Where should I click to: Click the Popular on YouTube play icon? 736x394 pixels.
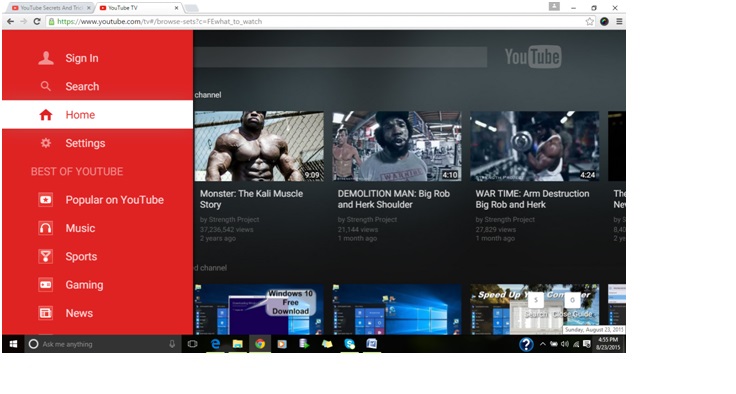click(x=46, y=200)
